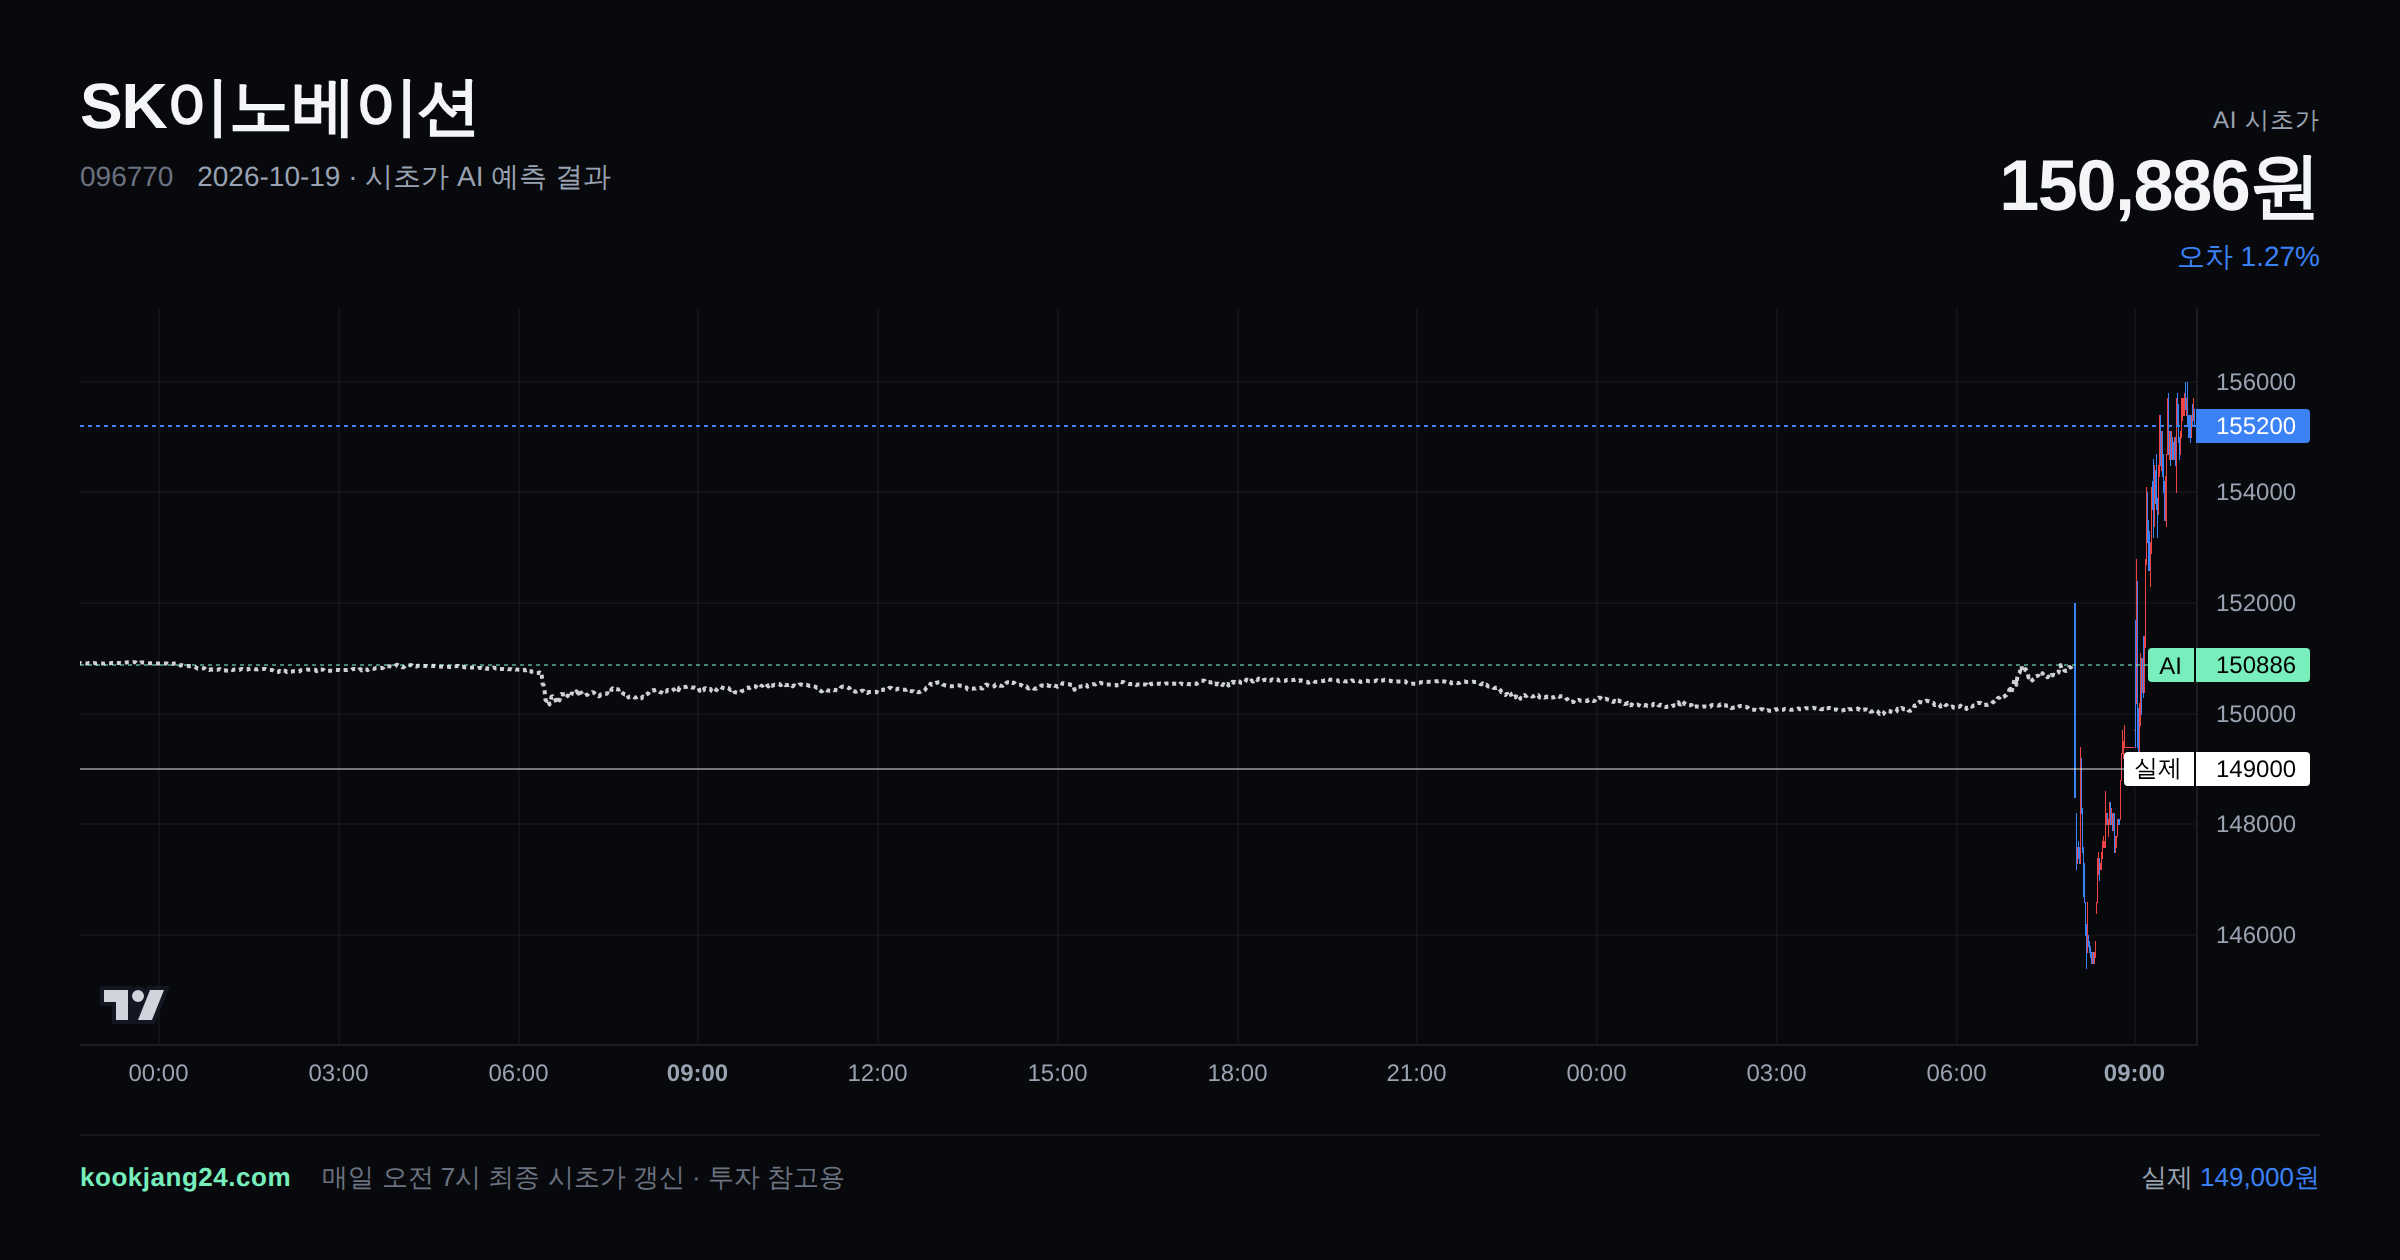Click the white 실제 149000 price label
This screenshot has height=1260, width=2400.
click(x=2217, y=769)
